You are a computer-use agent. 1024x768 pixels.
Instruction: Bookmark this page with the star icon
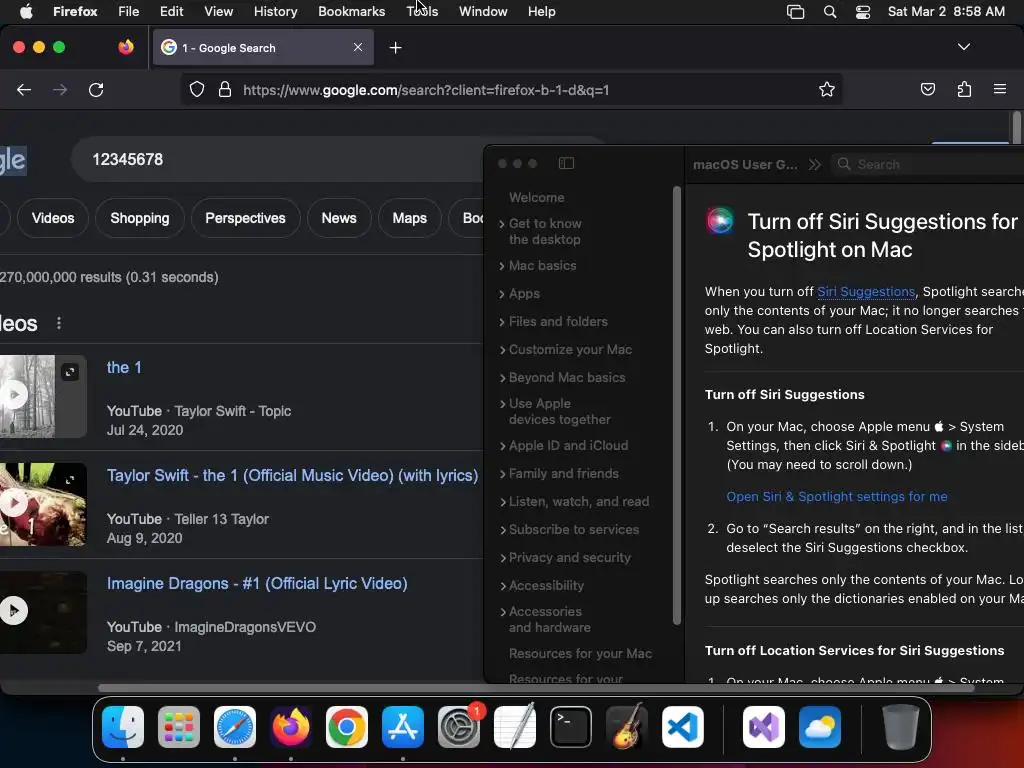click(827, 89)
